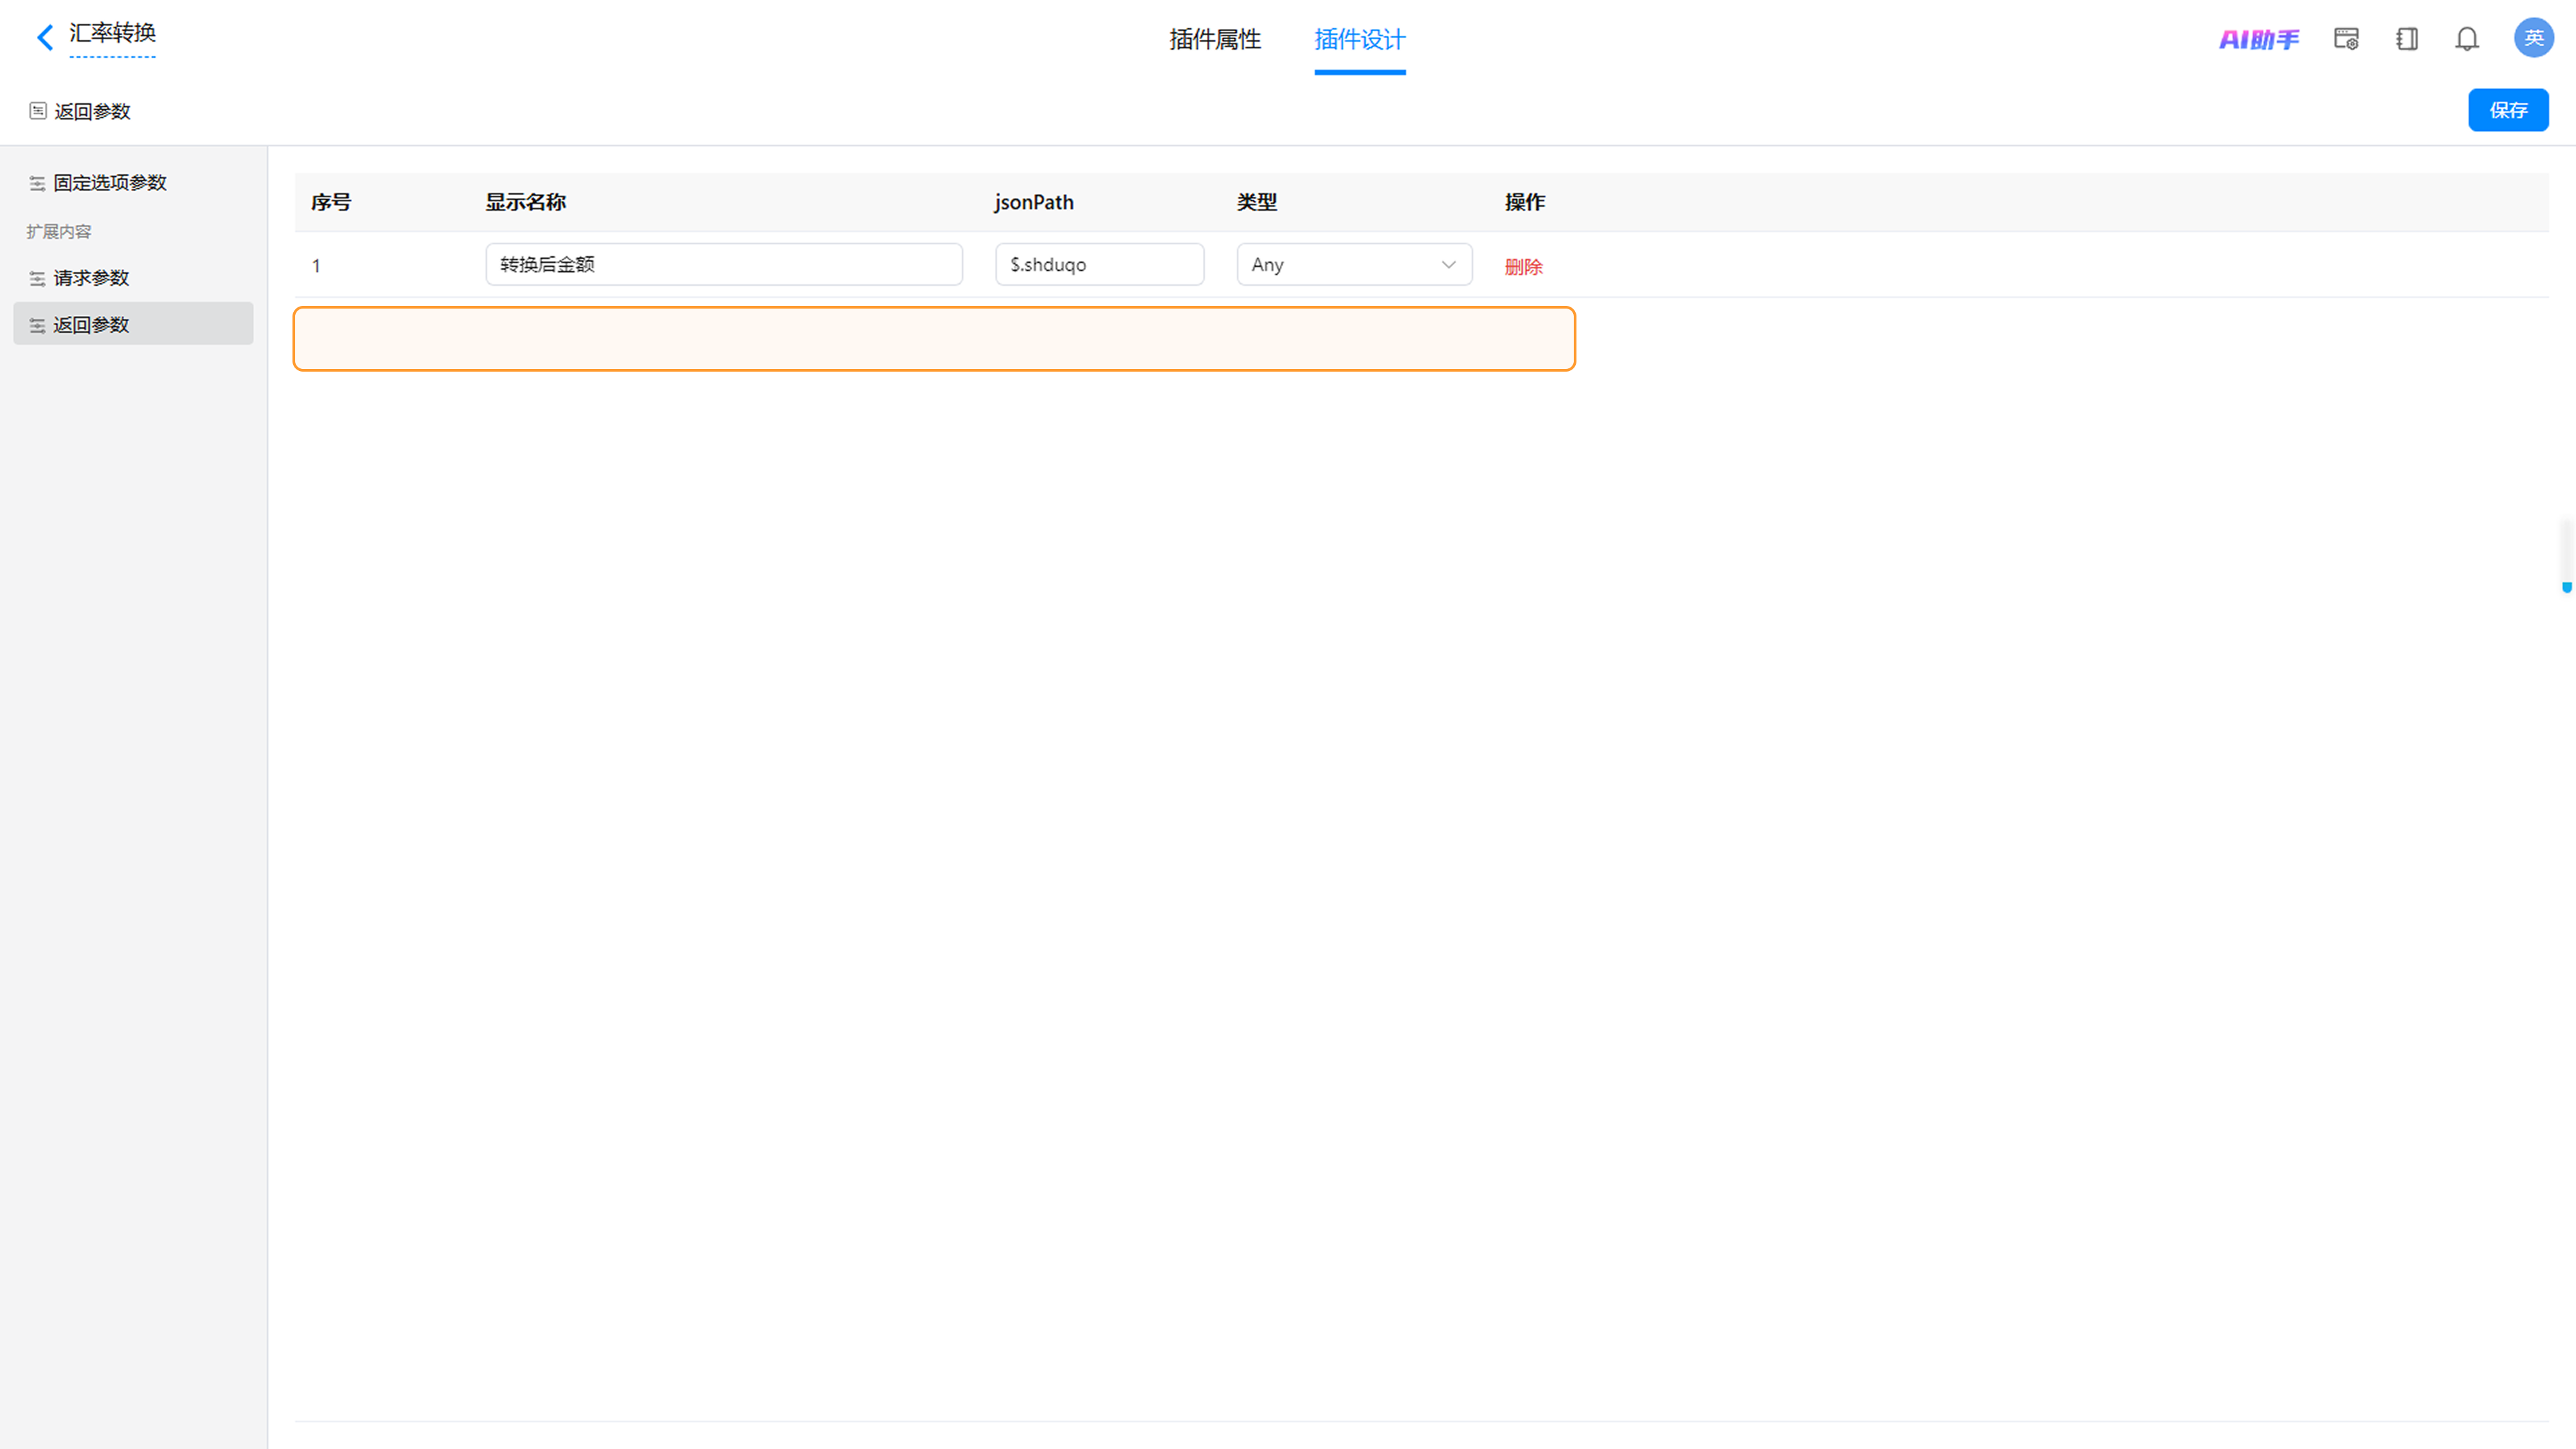Click the 序号 column header

coord(331,202)
